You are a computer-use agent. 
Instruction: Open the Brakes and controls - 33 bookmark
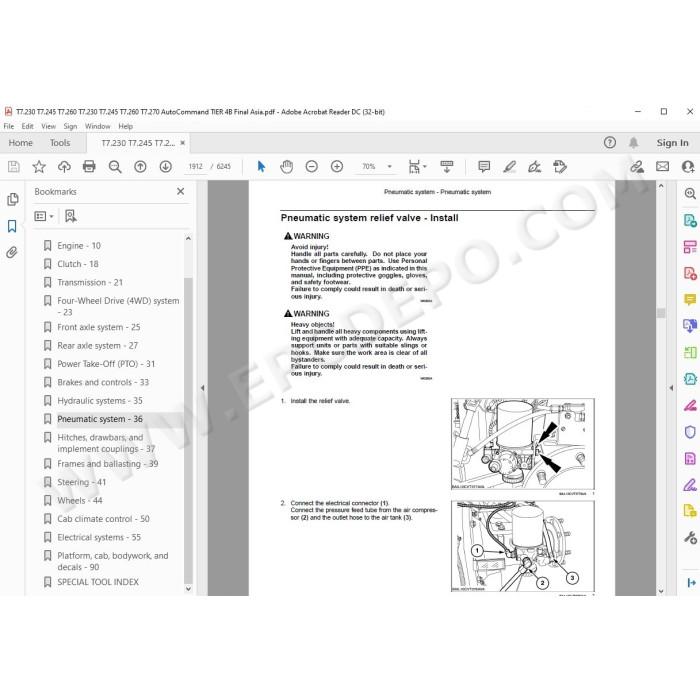tap(103, 382)
